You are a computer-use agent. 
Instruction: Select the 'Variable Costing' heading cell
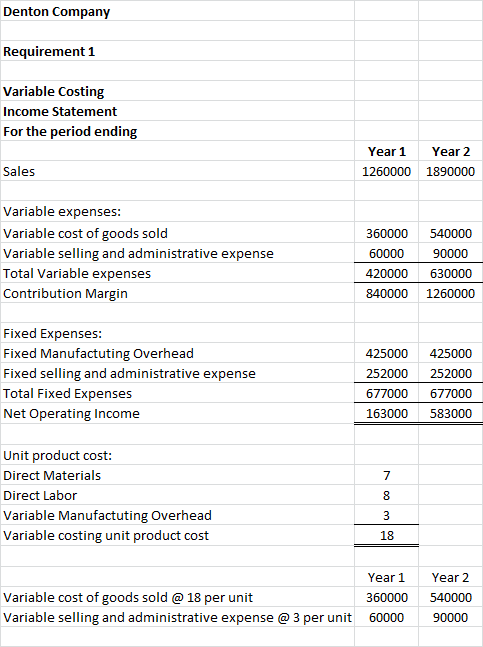[177, 91]
